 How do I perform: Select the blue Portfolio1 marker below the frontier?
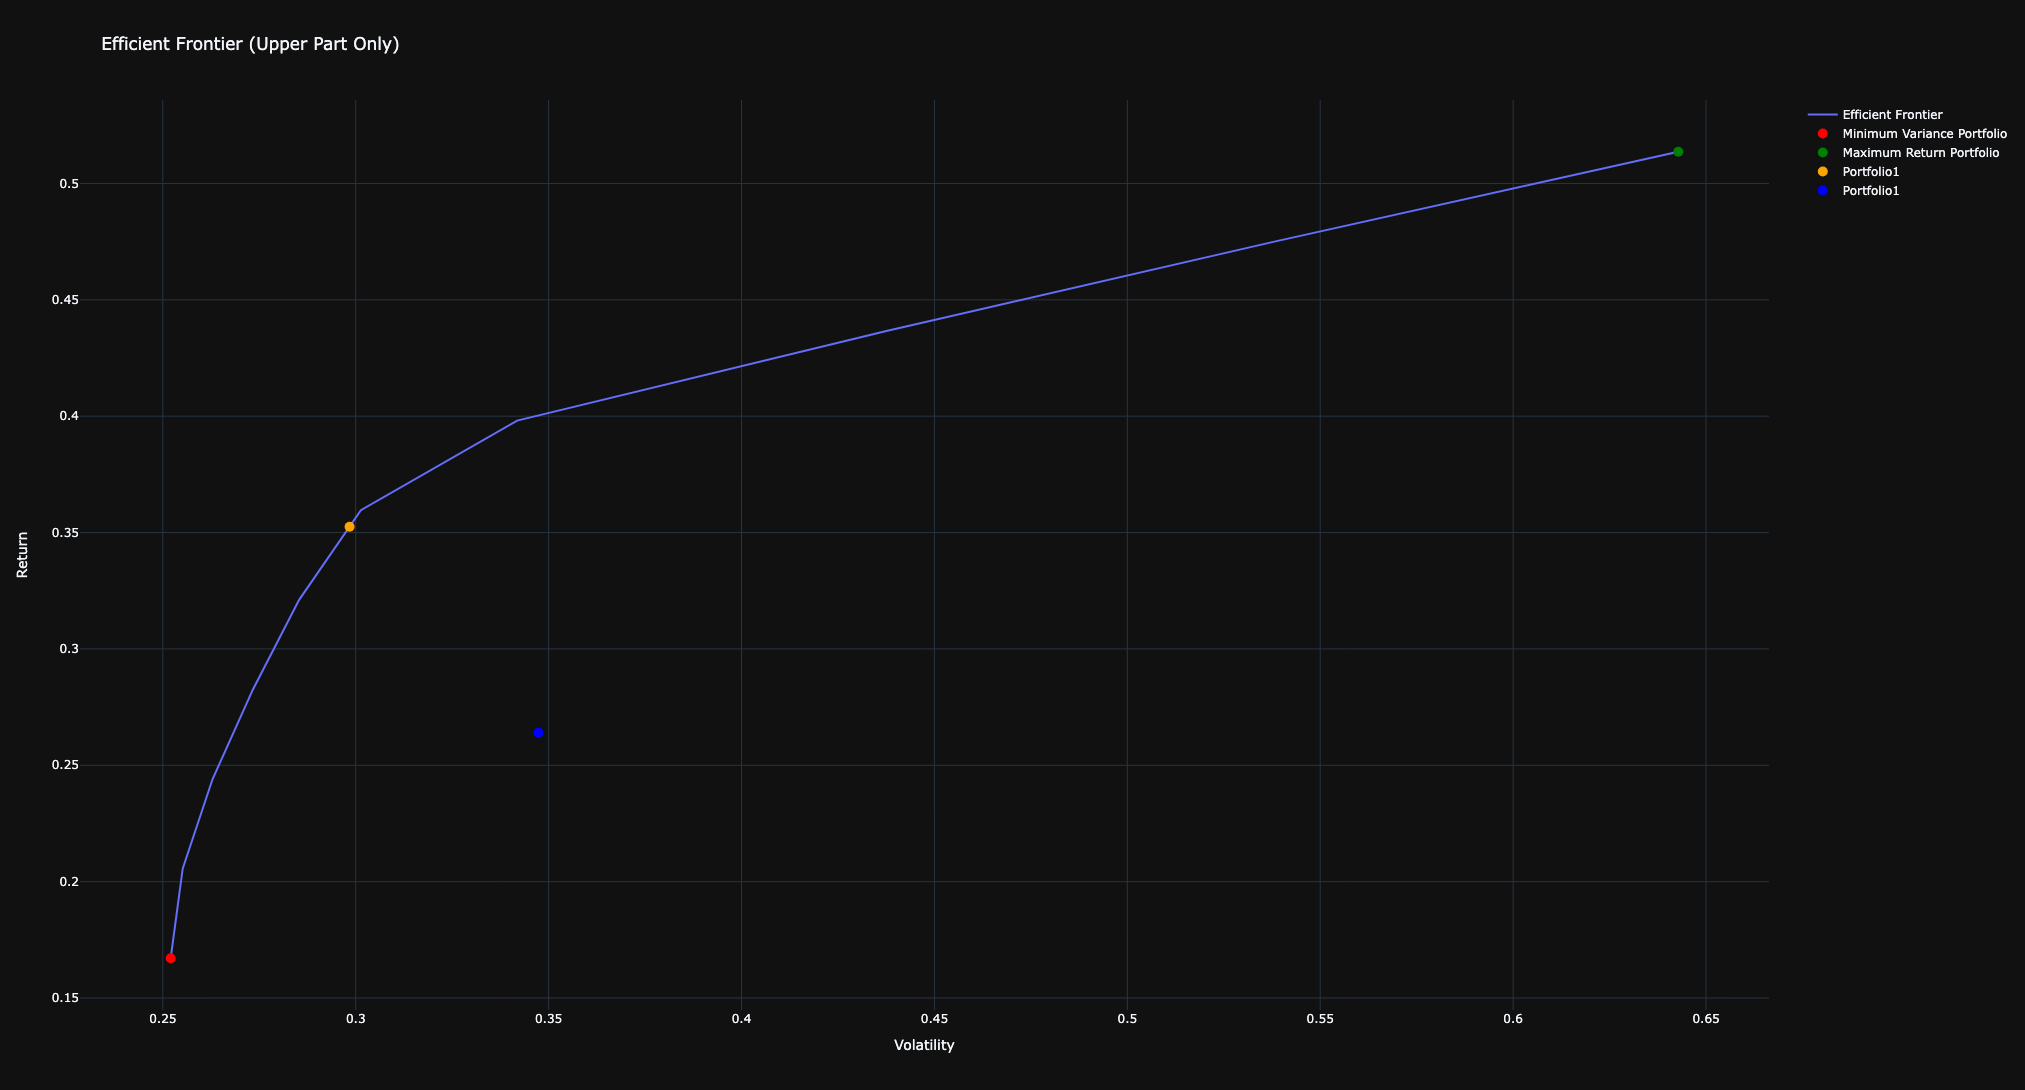click(538, 733)
